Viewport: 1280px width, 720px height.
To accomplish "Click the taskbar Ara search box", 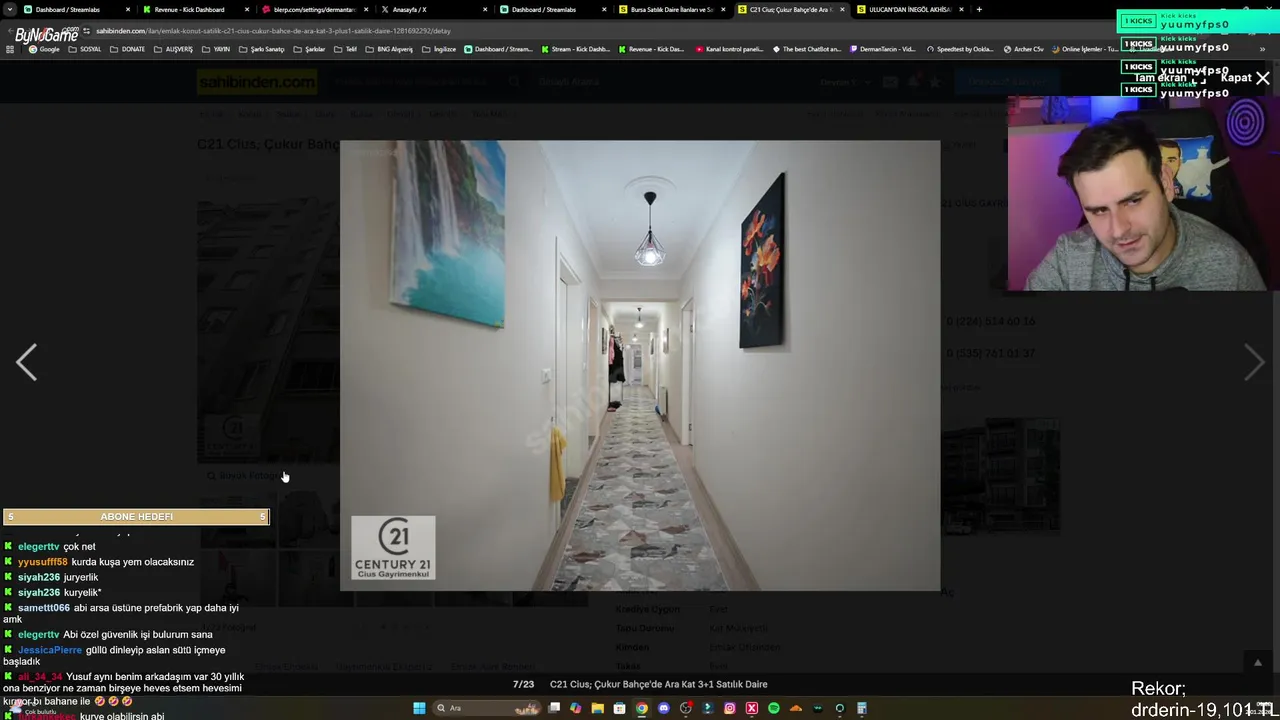I will click(x=487, y=708).
